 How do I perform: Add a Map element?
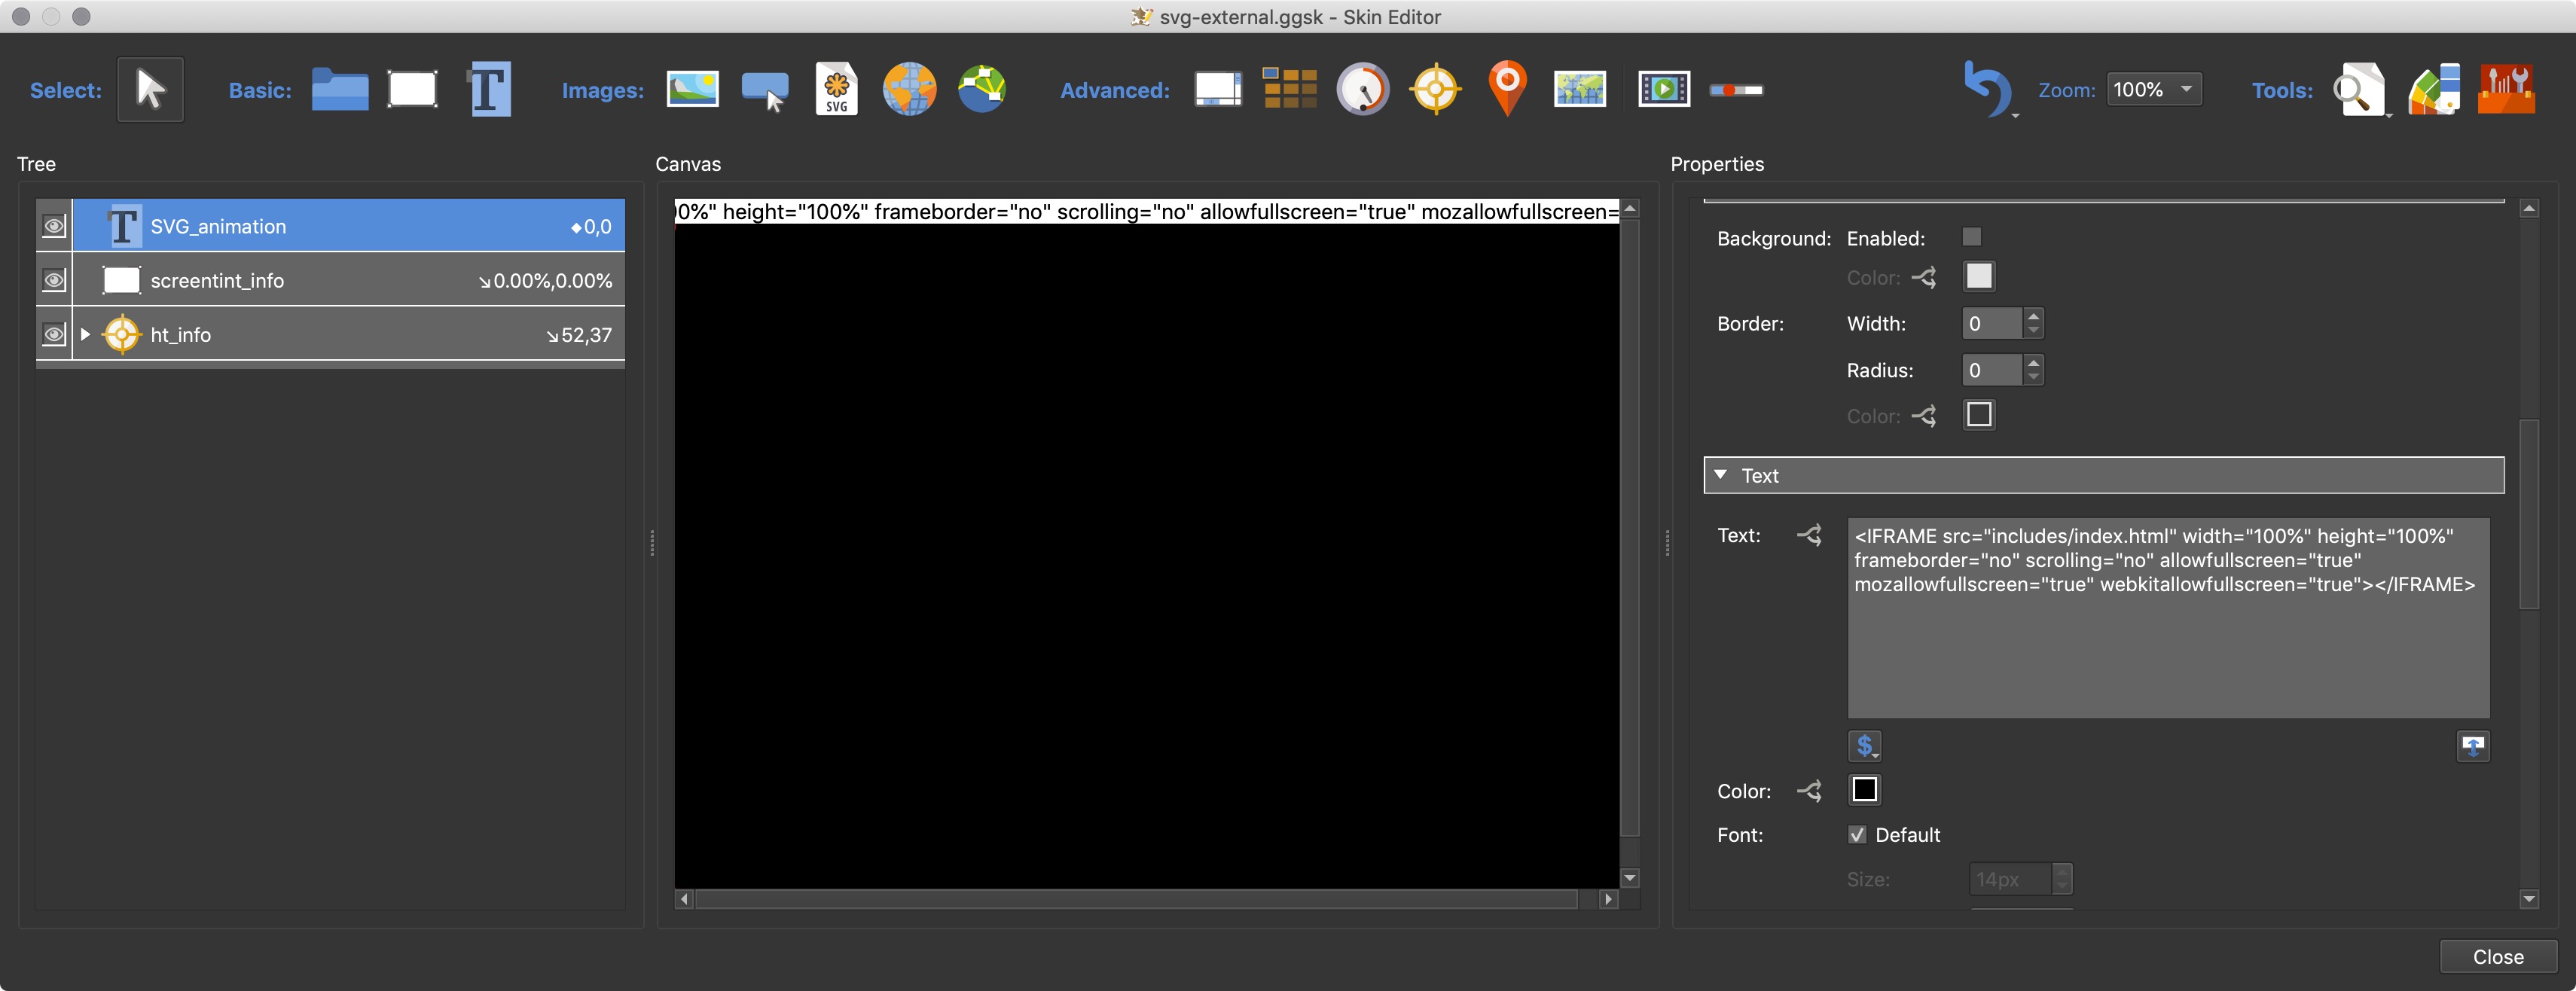(1580, 90)
